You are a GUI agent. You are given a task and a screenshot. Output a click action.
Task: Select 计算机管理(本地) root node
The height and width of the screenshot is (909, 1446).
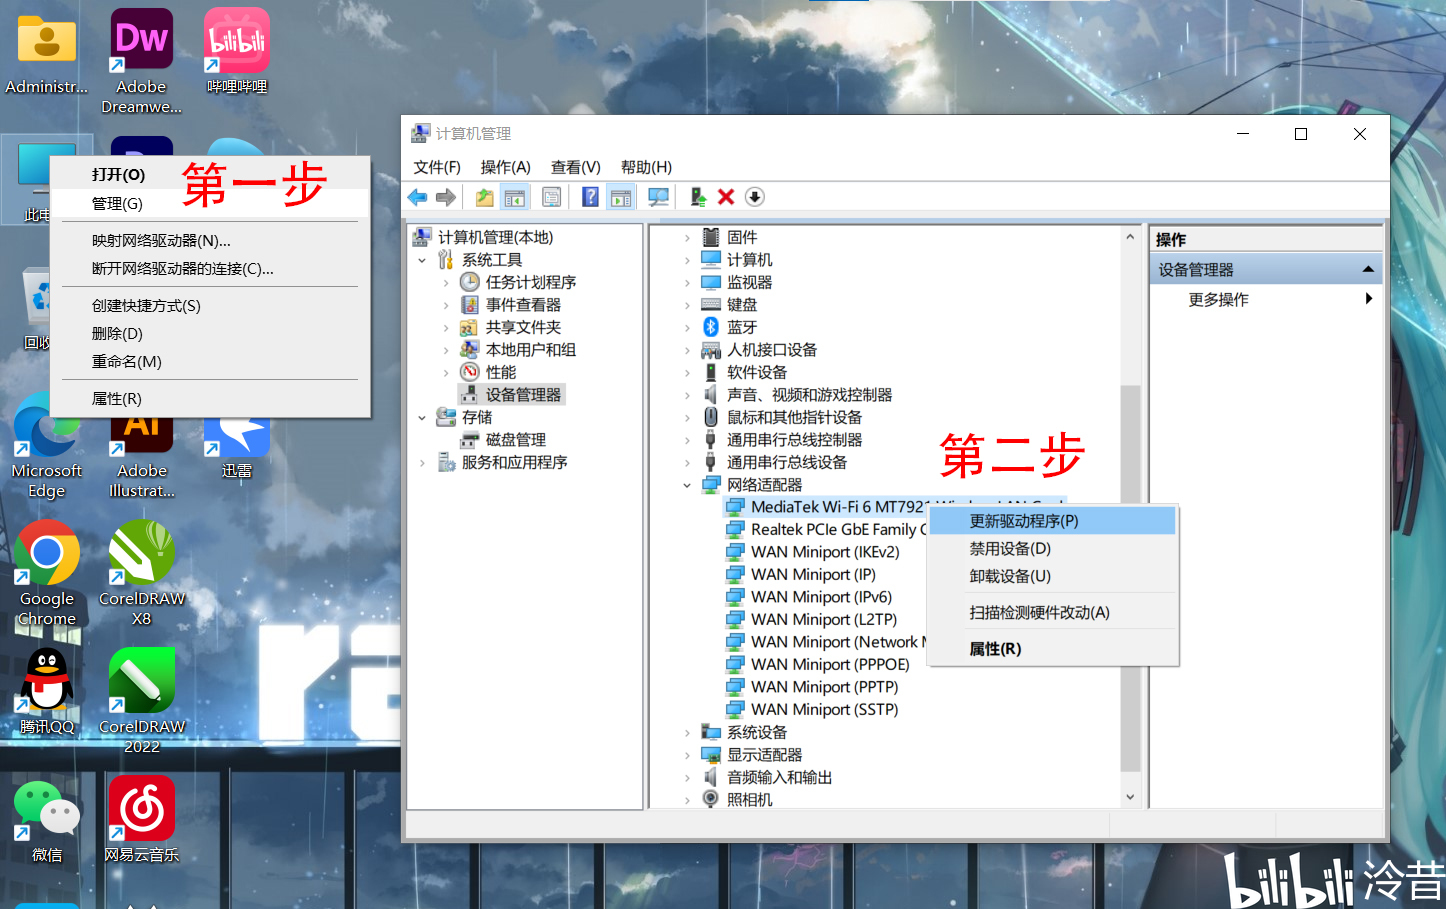pos(495,237)
